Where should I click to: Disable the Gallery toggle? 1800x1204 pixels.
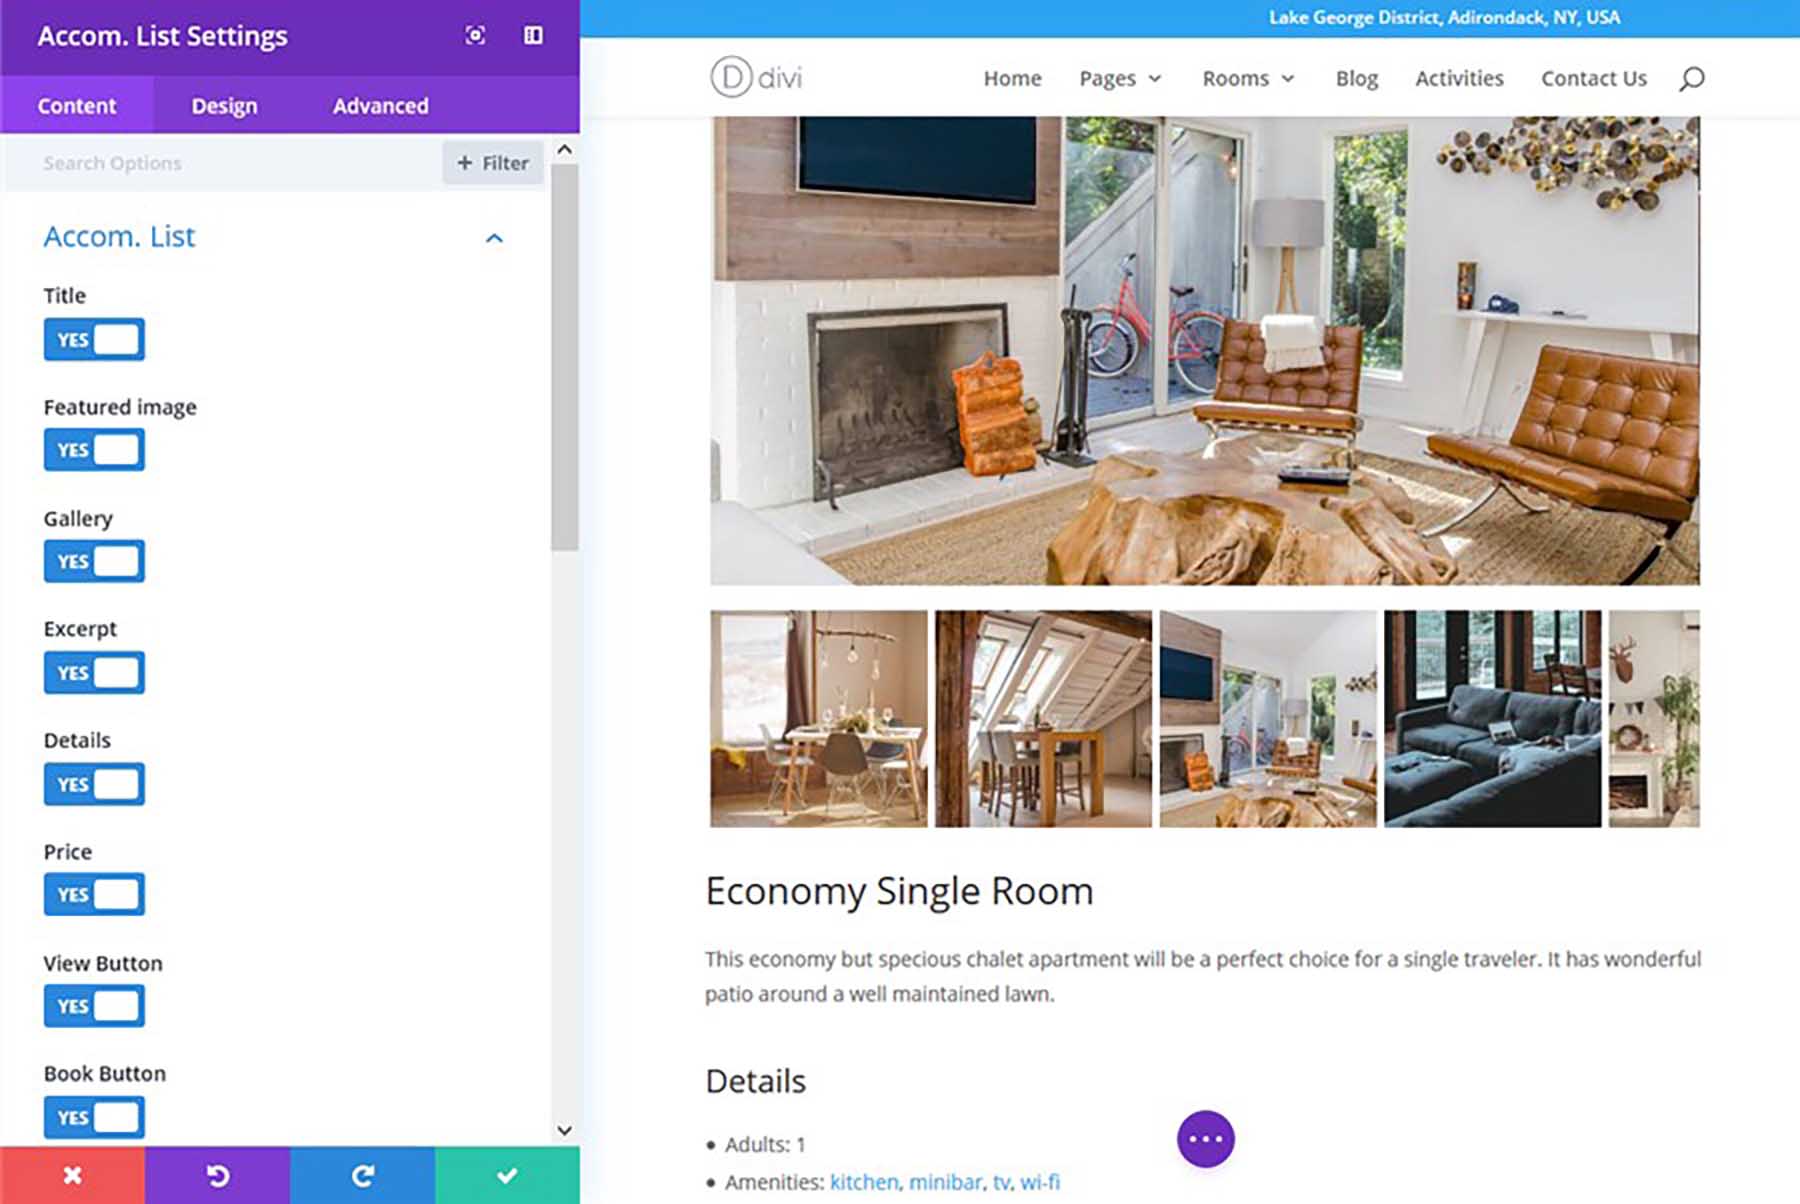pyautogui.click(x=94, y=561)
